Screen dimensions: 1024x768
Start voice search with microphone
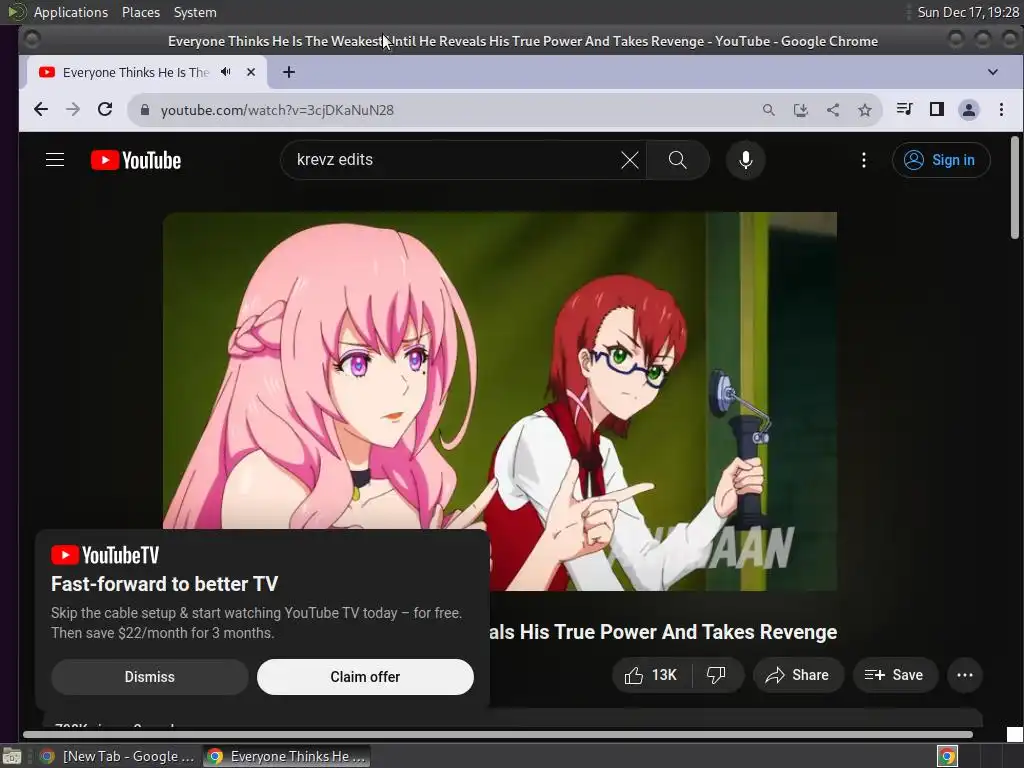[x=745, y=160]
